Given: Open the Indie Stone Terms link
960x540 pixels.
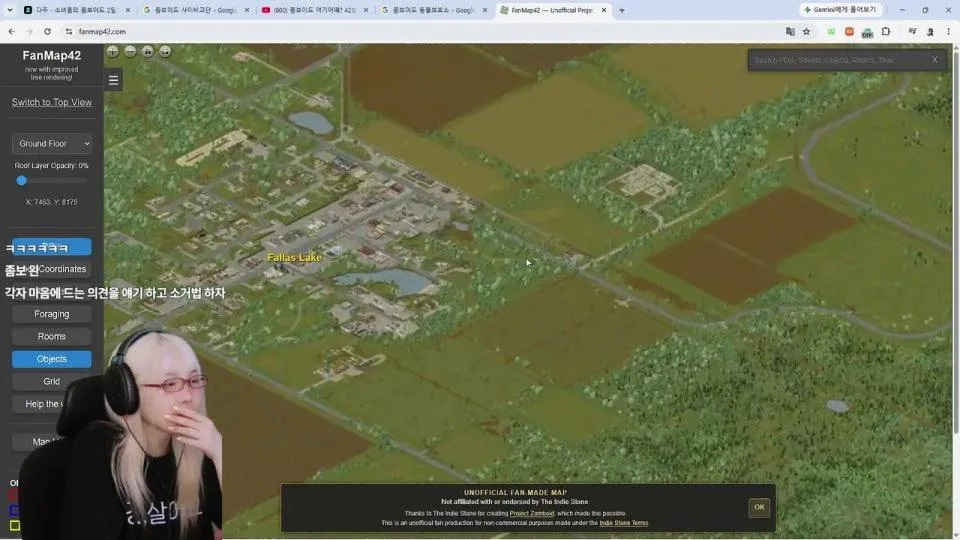Looking at the screenshot, I should click(623, 523).
